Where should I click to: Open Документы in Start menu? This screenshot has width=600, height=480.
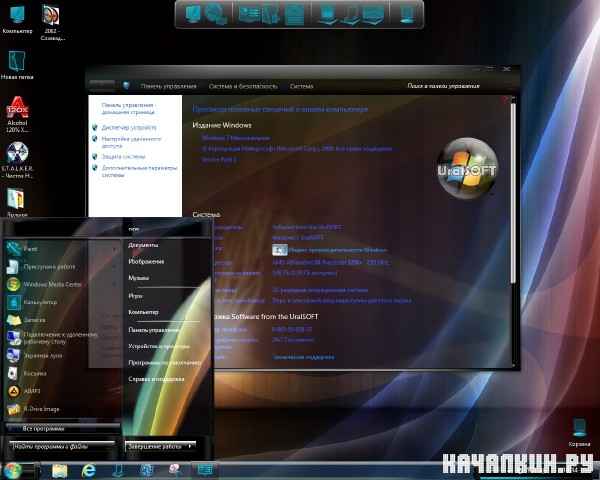coord(143,245)
